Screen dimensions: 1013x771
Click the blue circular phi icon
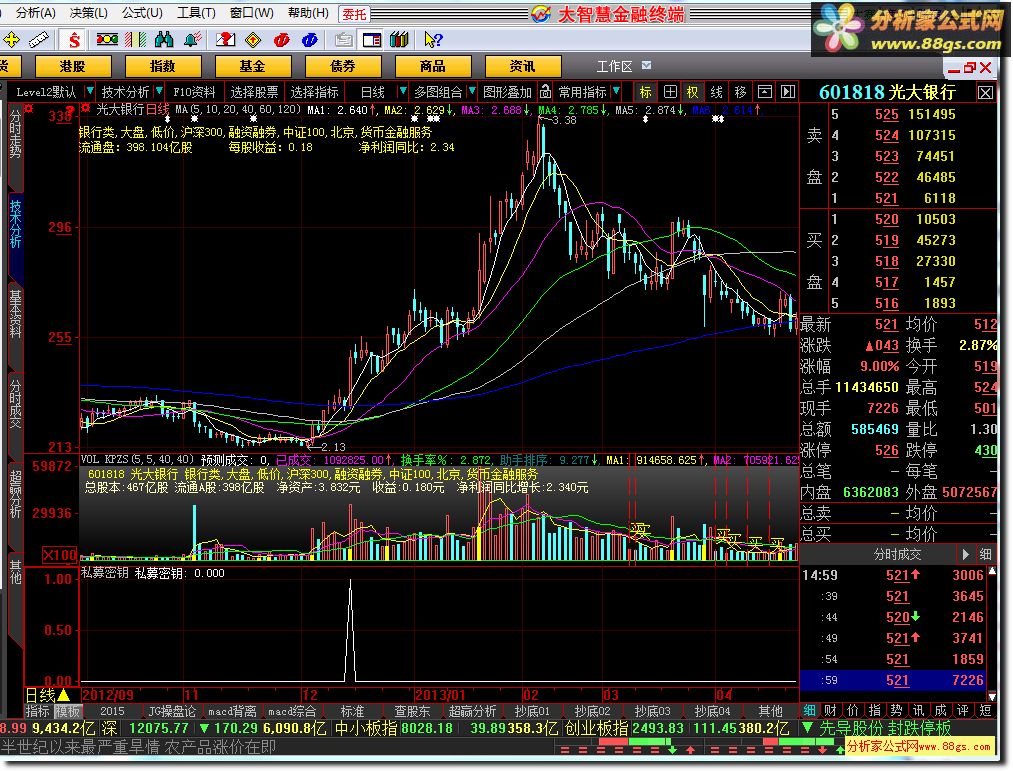pyautogui.click(x=309, y=40)
